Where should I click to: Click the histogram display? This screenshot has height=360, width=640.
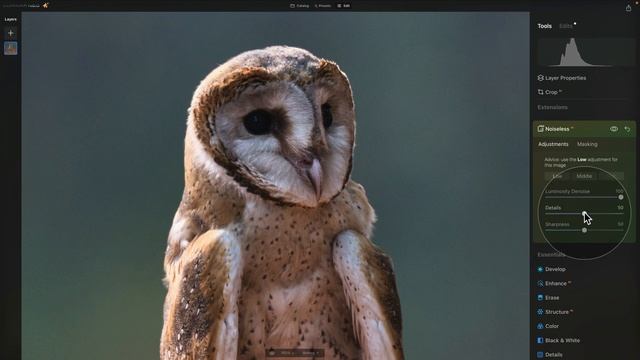click(x=586, y=52)
